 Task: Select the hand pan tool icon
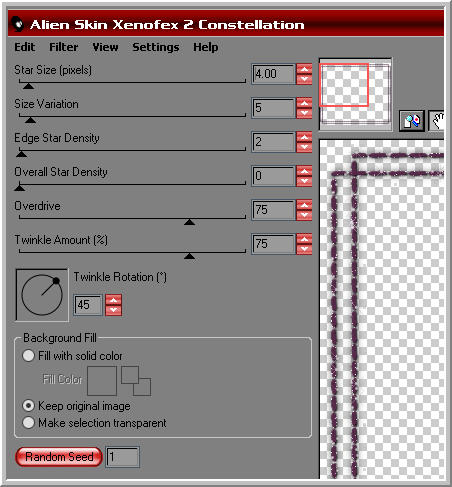click(437, 121)
